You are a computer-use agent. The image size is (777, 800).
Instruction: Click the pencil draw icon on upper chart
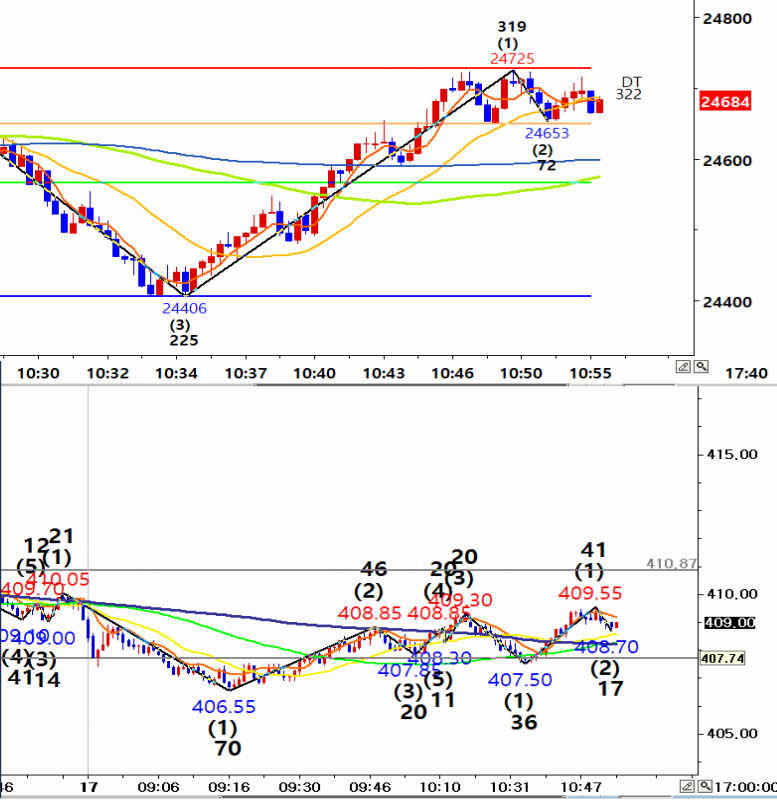coord(684,367)
